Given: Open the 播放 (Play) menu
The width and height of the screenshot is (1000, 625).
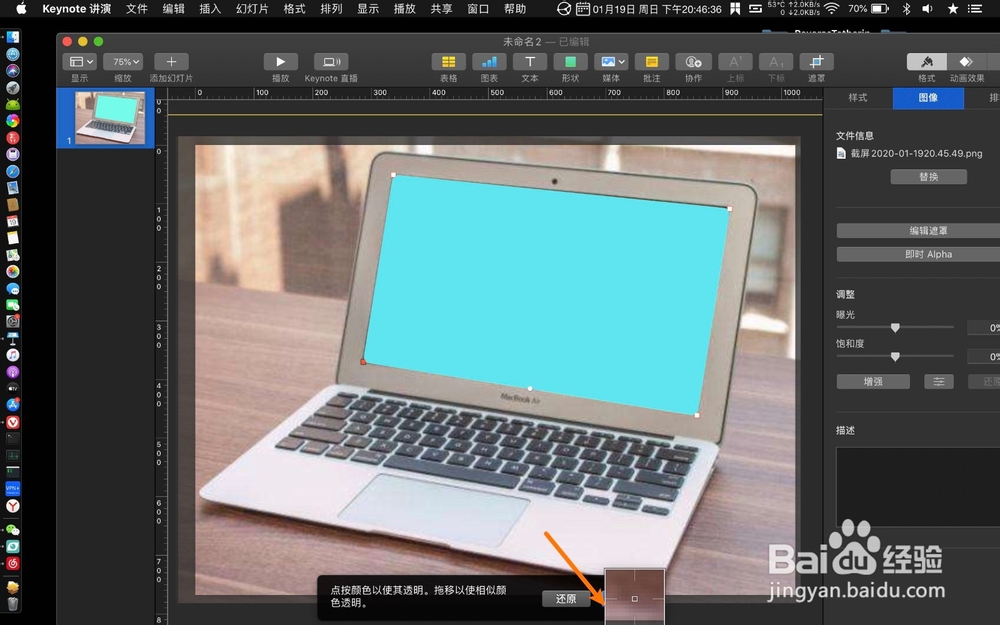Looking at the screenshot, I should [404, 8].
